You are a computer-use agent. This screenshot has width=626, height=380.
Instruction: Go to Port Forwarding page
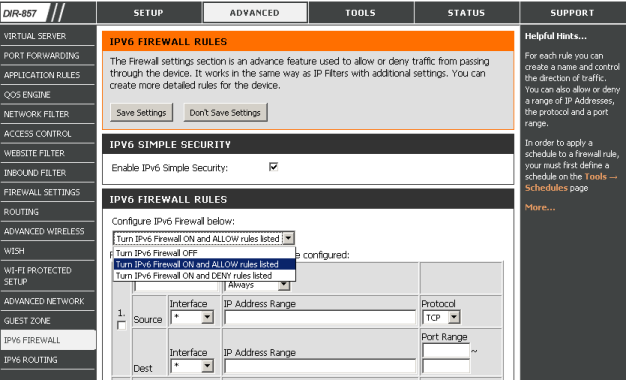[x=47, y=55]
